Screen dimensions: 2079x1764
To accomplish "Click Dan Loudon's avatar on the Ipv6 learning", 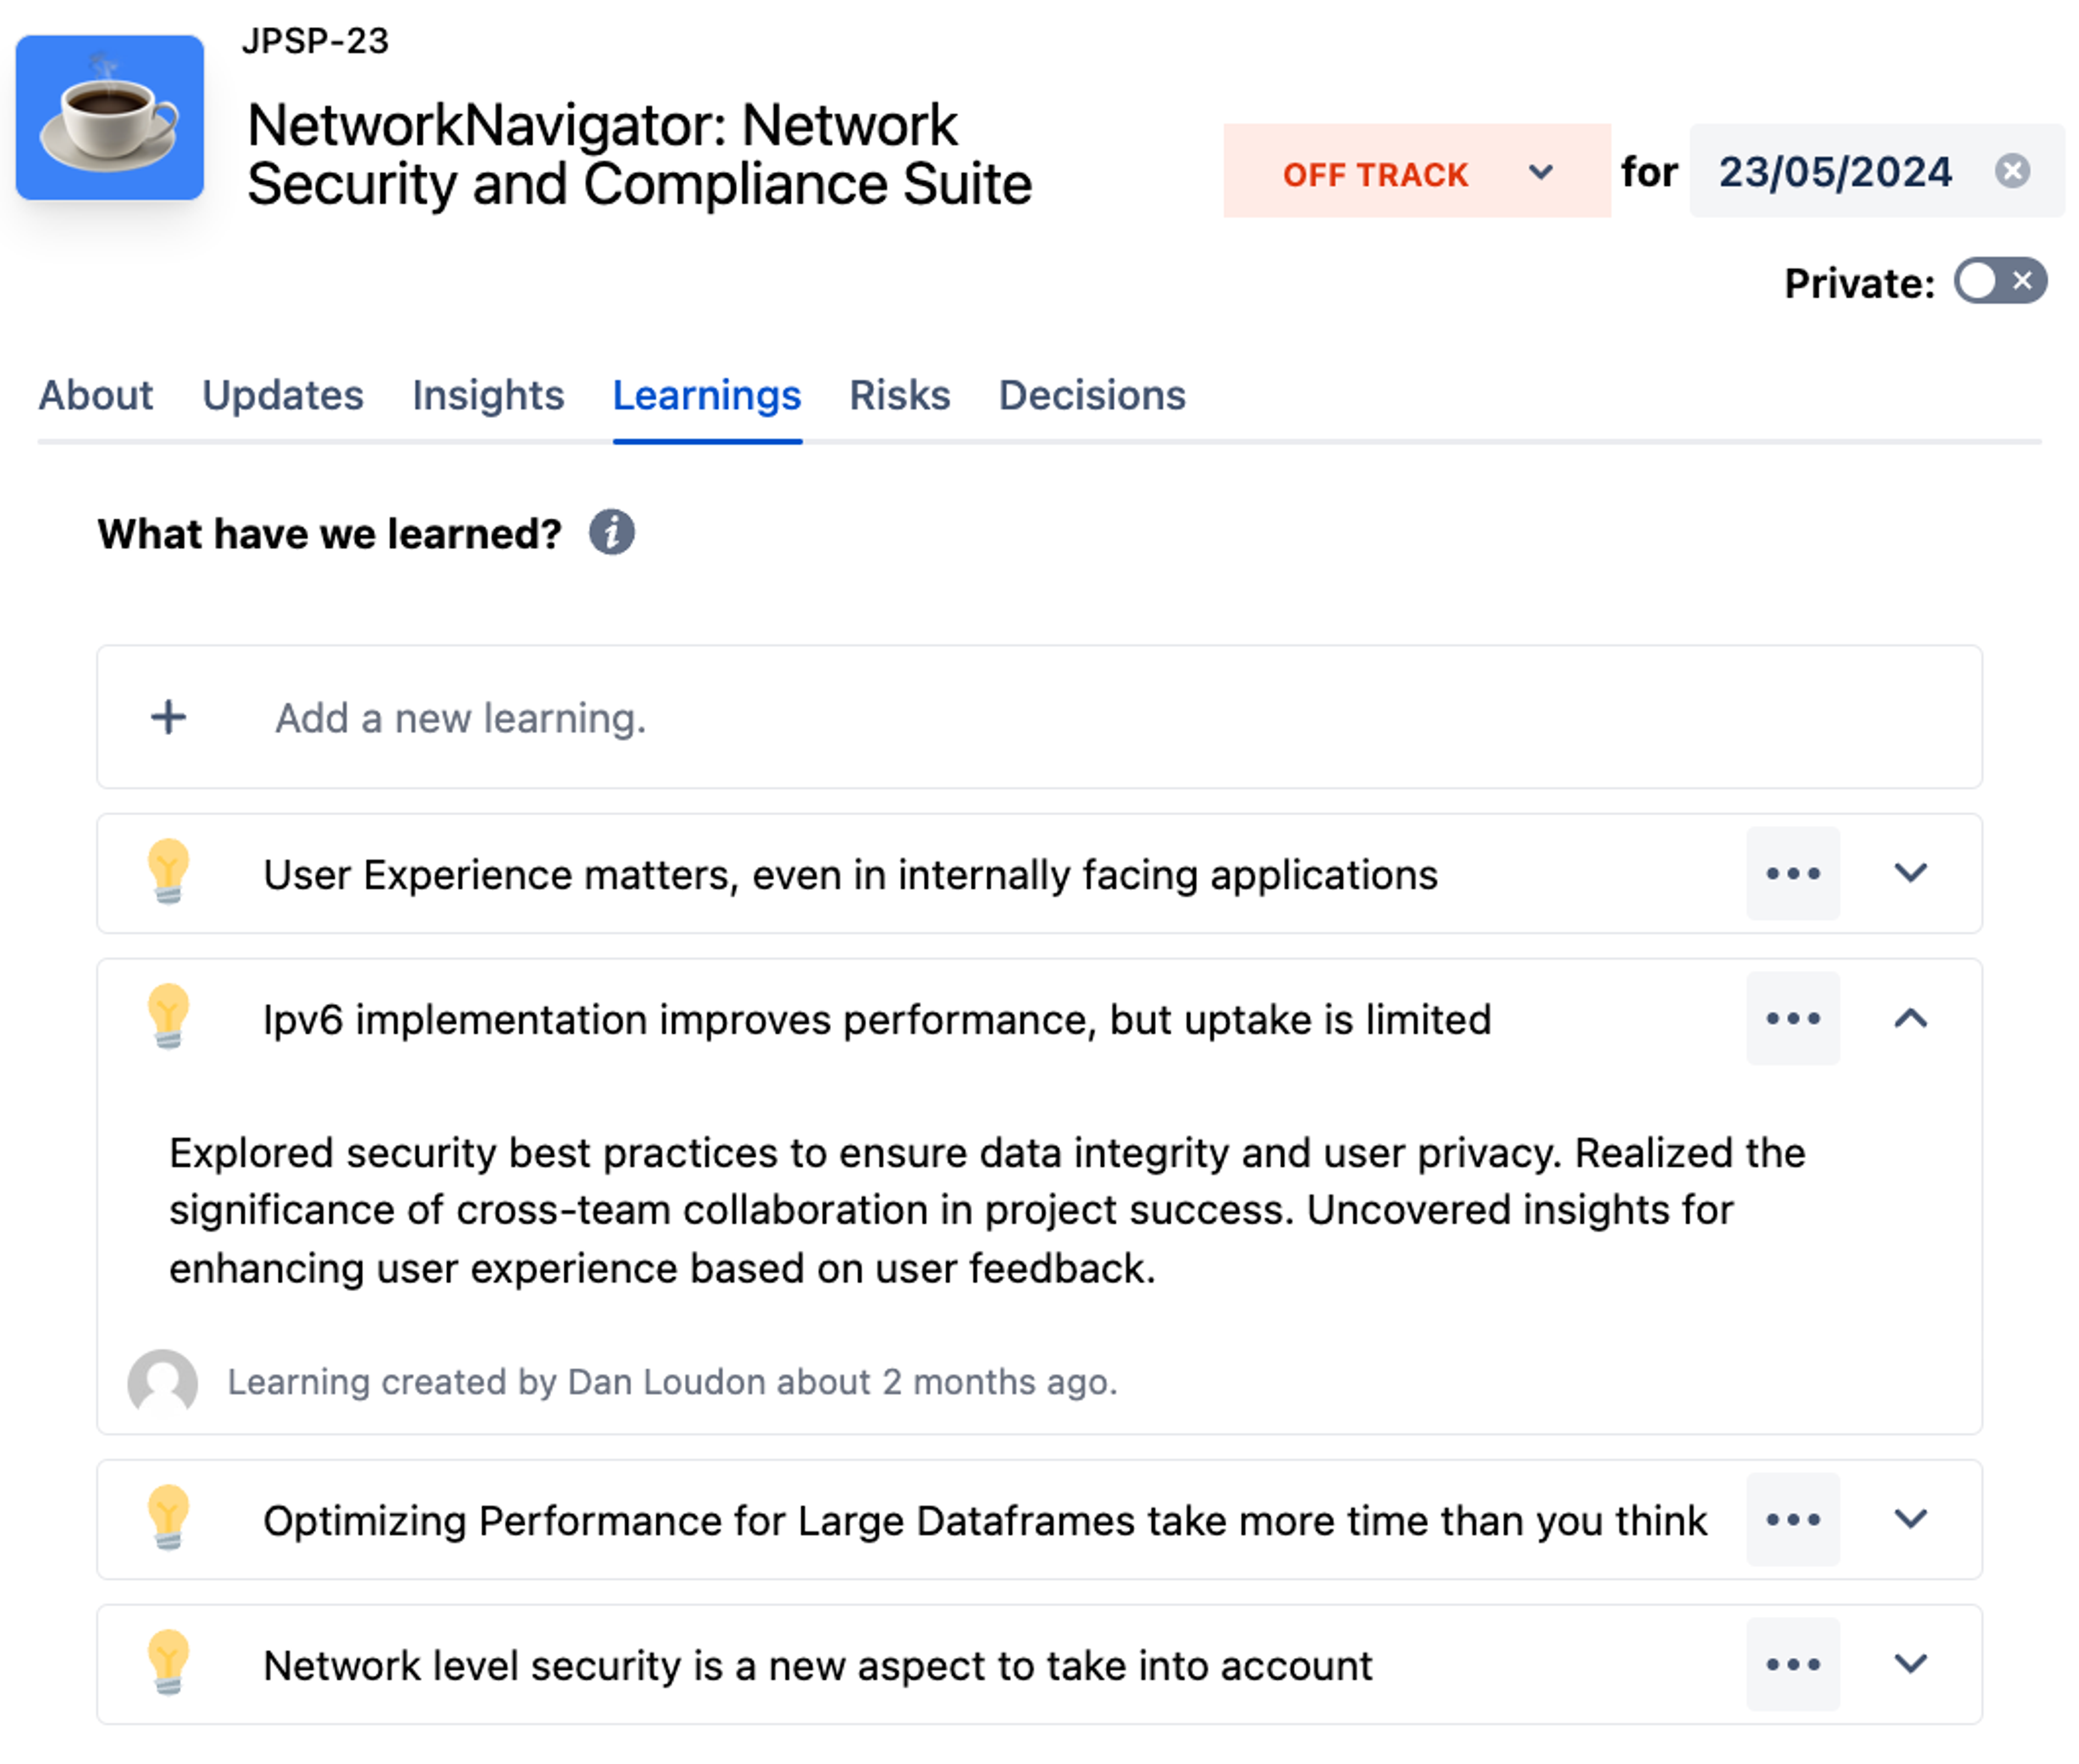I will click(163, 1381).
